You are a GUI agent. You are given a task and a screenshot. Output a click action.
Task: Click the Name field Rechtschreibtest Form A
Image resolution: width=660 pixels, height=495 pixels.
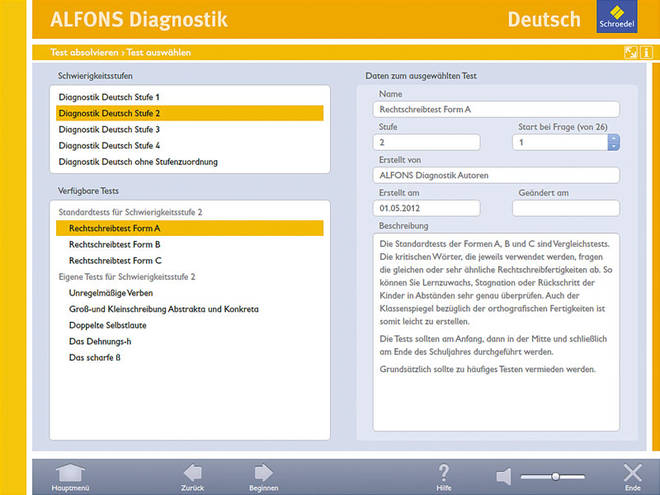tap(496, 109)
